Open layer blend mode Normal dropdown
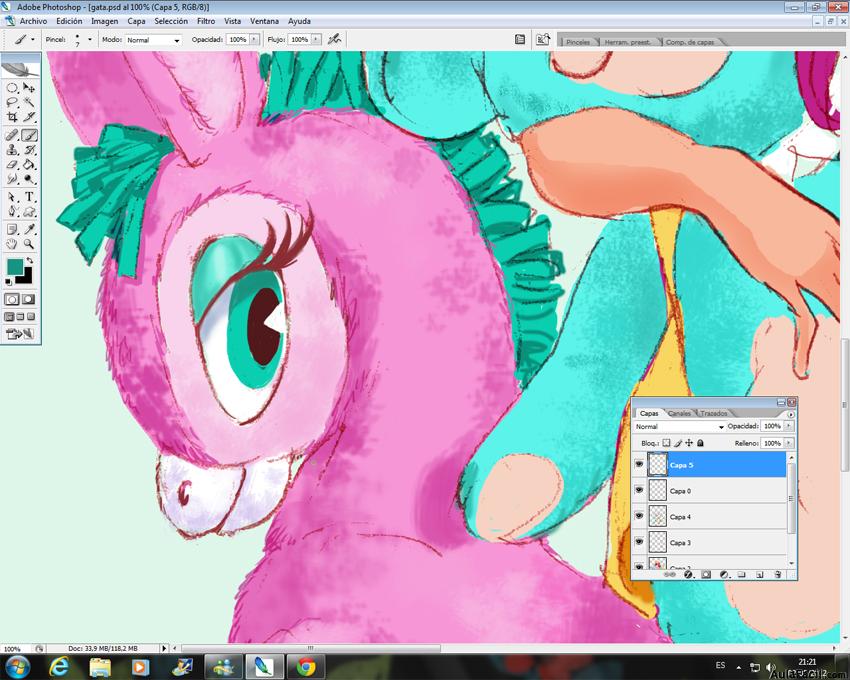Viewport: 850px width, 680px height. (x=679, y=427)
